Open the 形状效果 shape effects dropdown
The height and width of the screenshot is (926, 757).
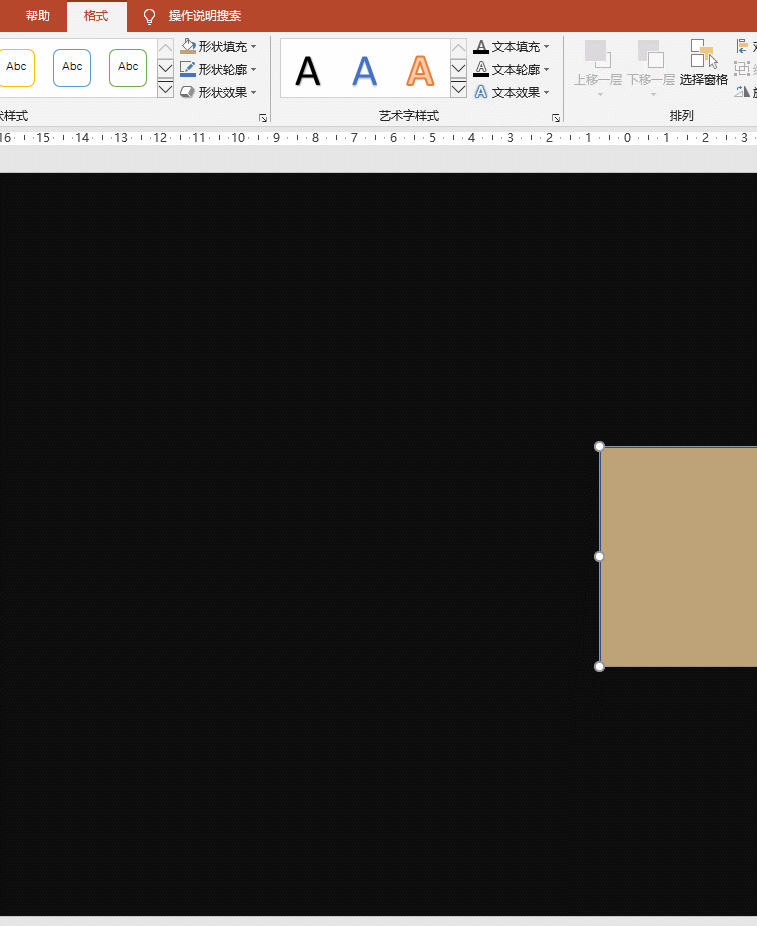click(219, 92)
